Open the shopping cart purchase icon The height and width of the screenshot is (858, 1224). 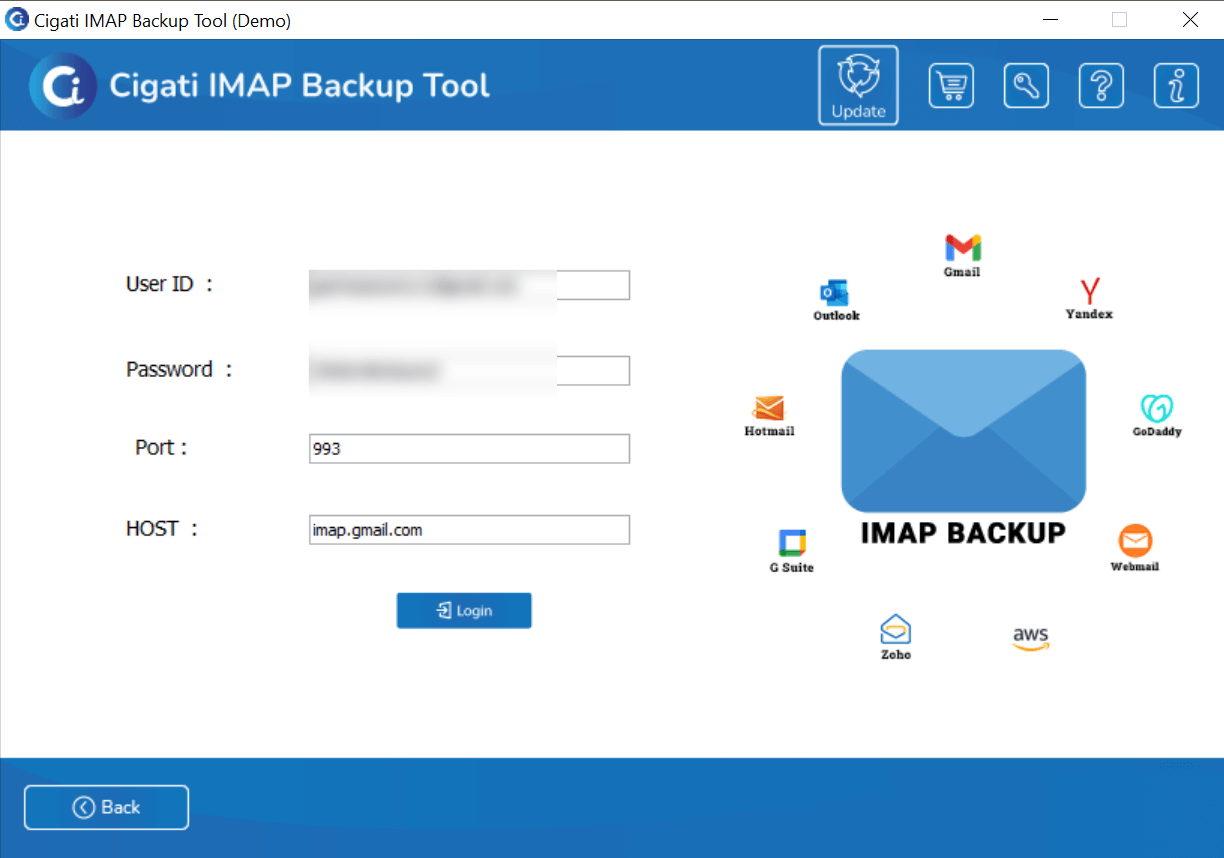click(951, 86)
